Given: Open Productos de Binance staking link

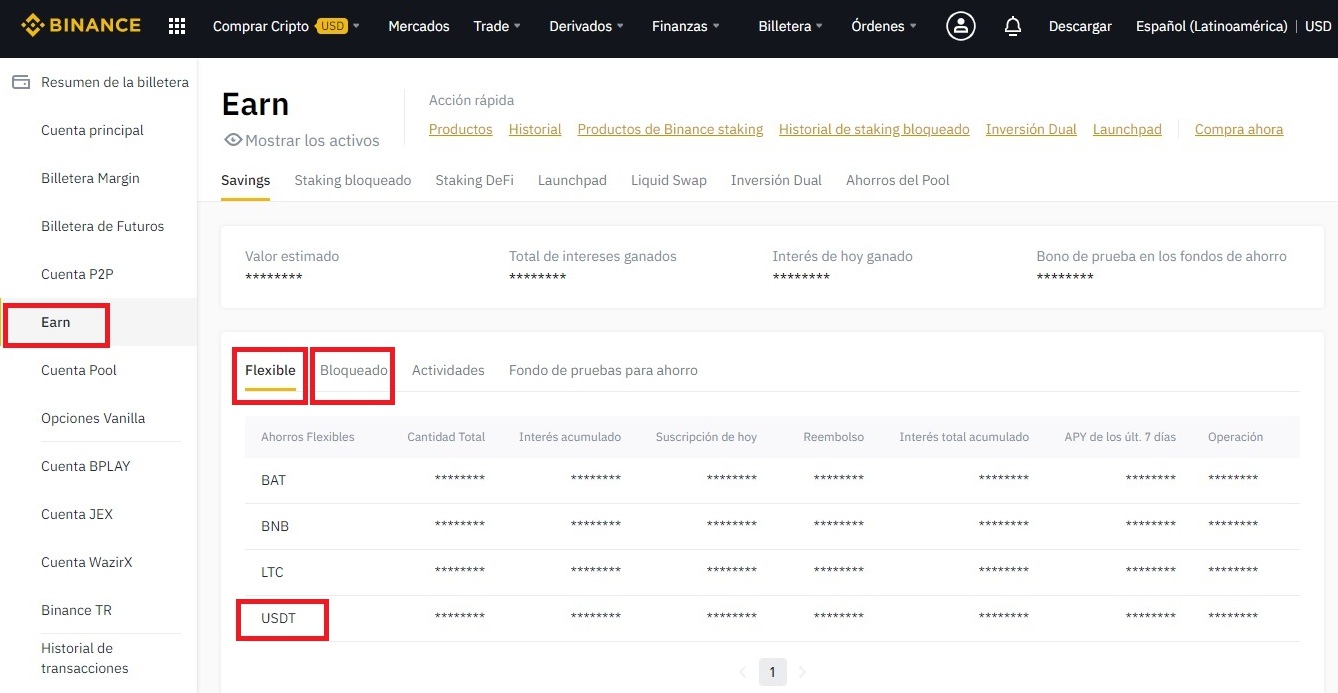Looking at the screenshot, I should point(670,129).
